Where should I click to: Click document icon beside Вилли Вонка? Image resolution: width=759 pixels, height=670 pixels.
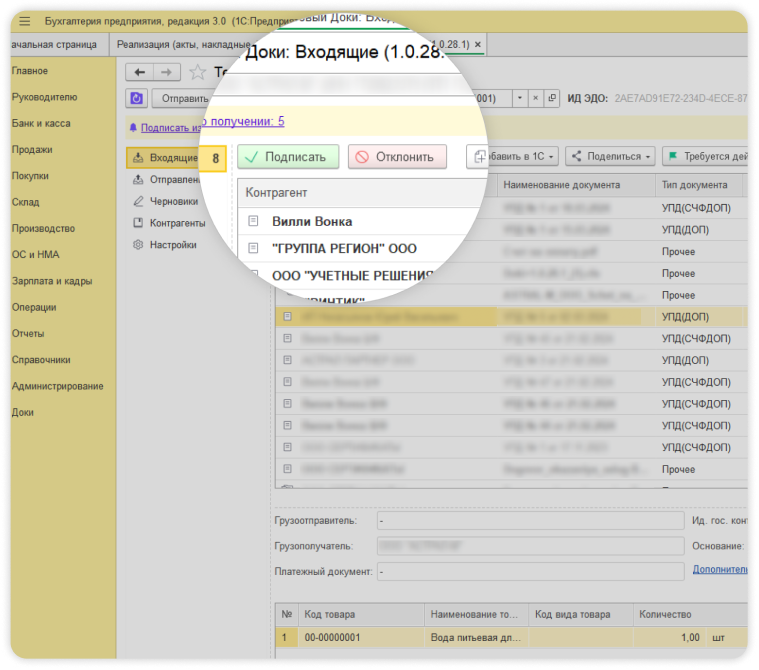coord(254,221)
